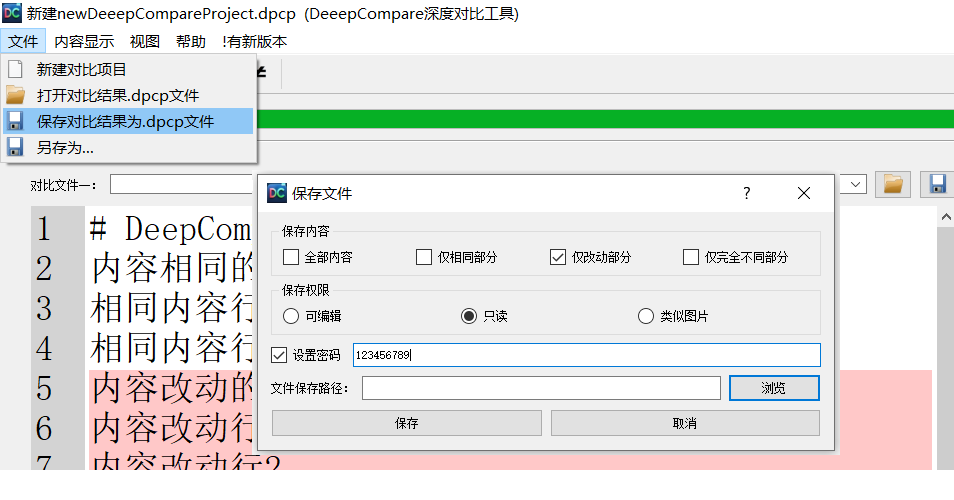Close the 保存文件 dialog with X

pos(804,193)
